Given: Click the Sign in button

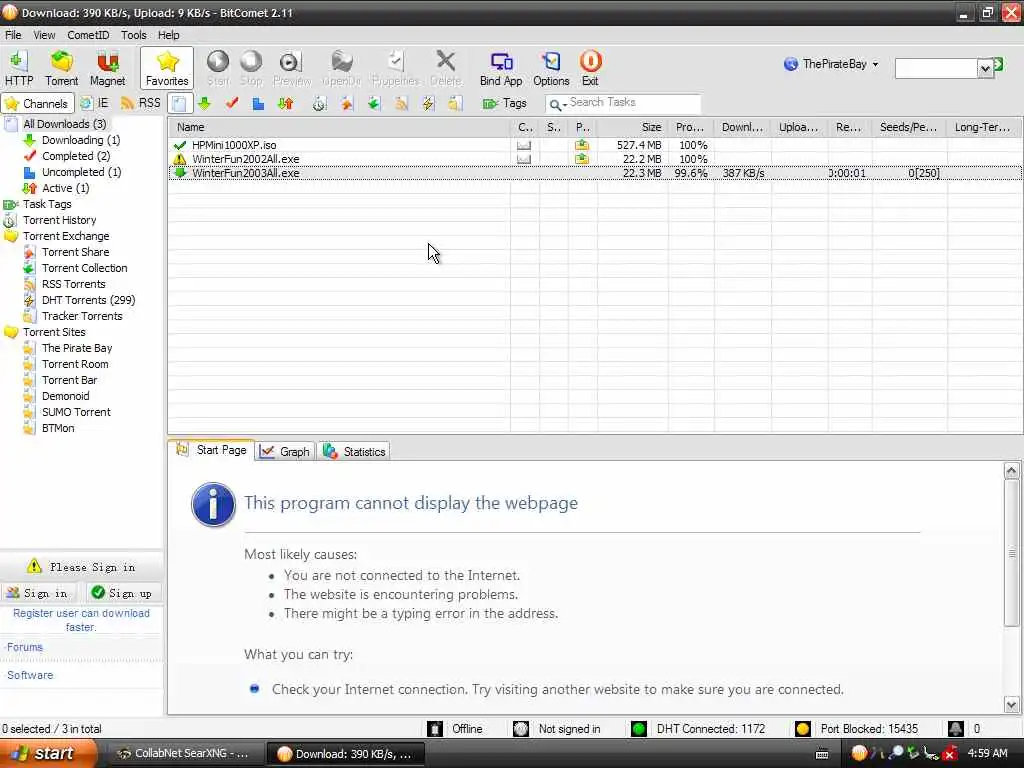Looking at the screenshot, I should [39, 593].
